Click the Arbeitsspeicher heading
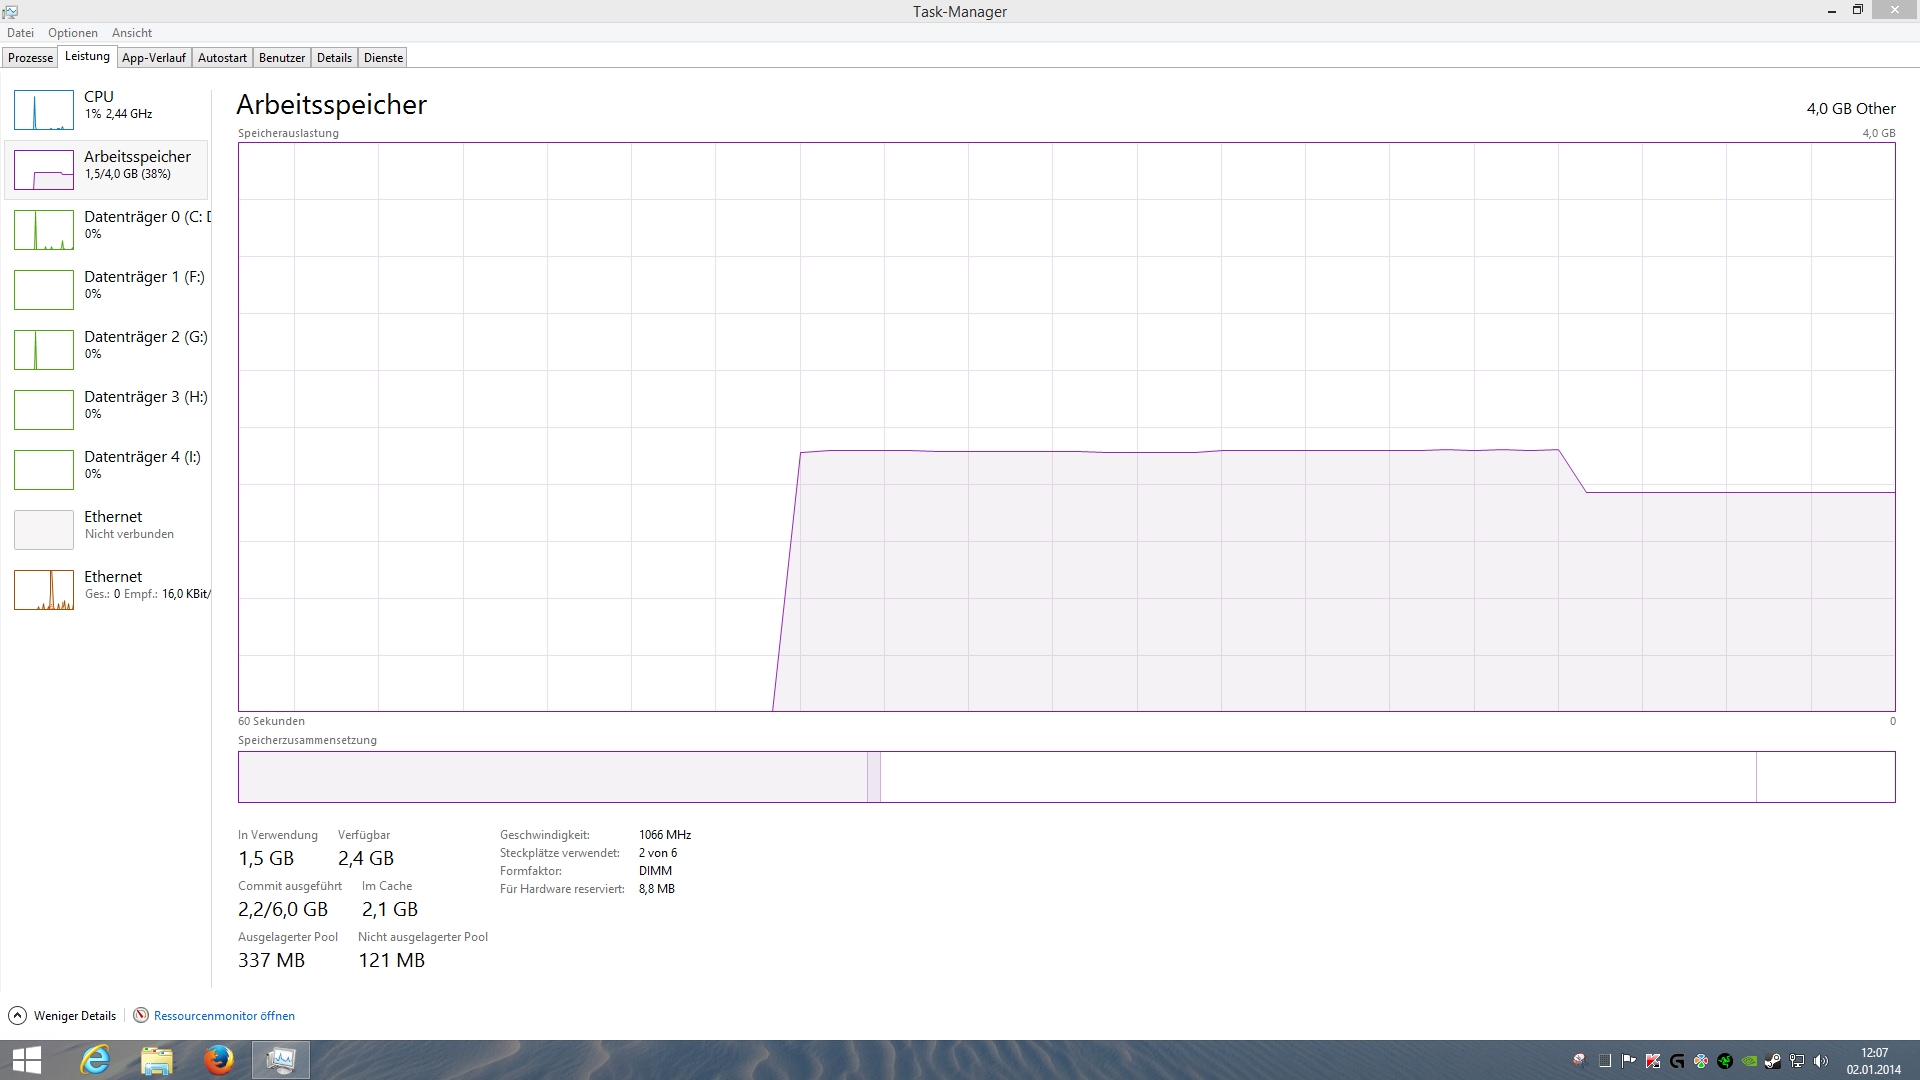This screenshot has height=1080, width=1920. (332, 105)
